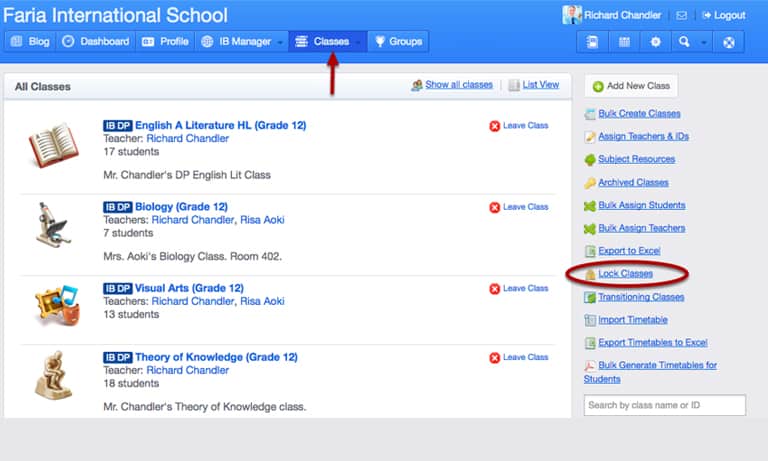Click the open book English class icon
This screenshot has width=768, height=461.
point(53,145)
